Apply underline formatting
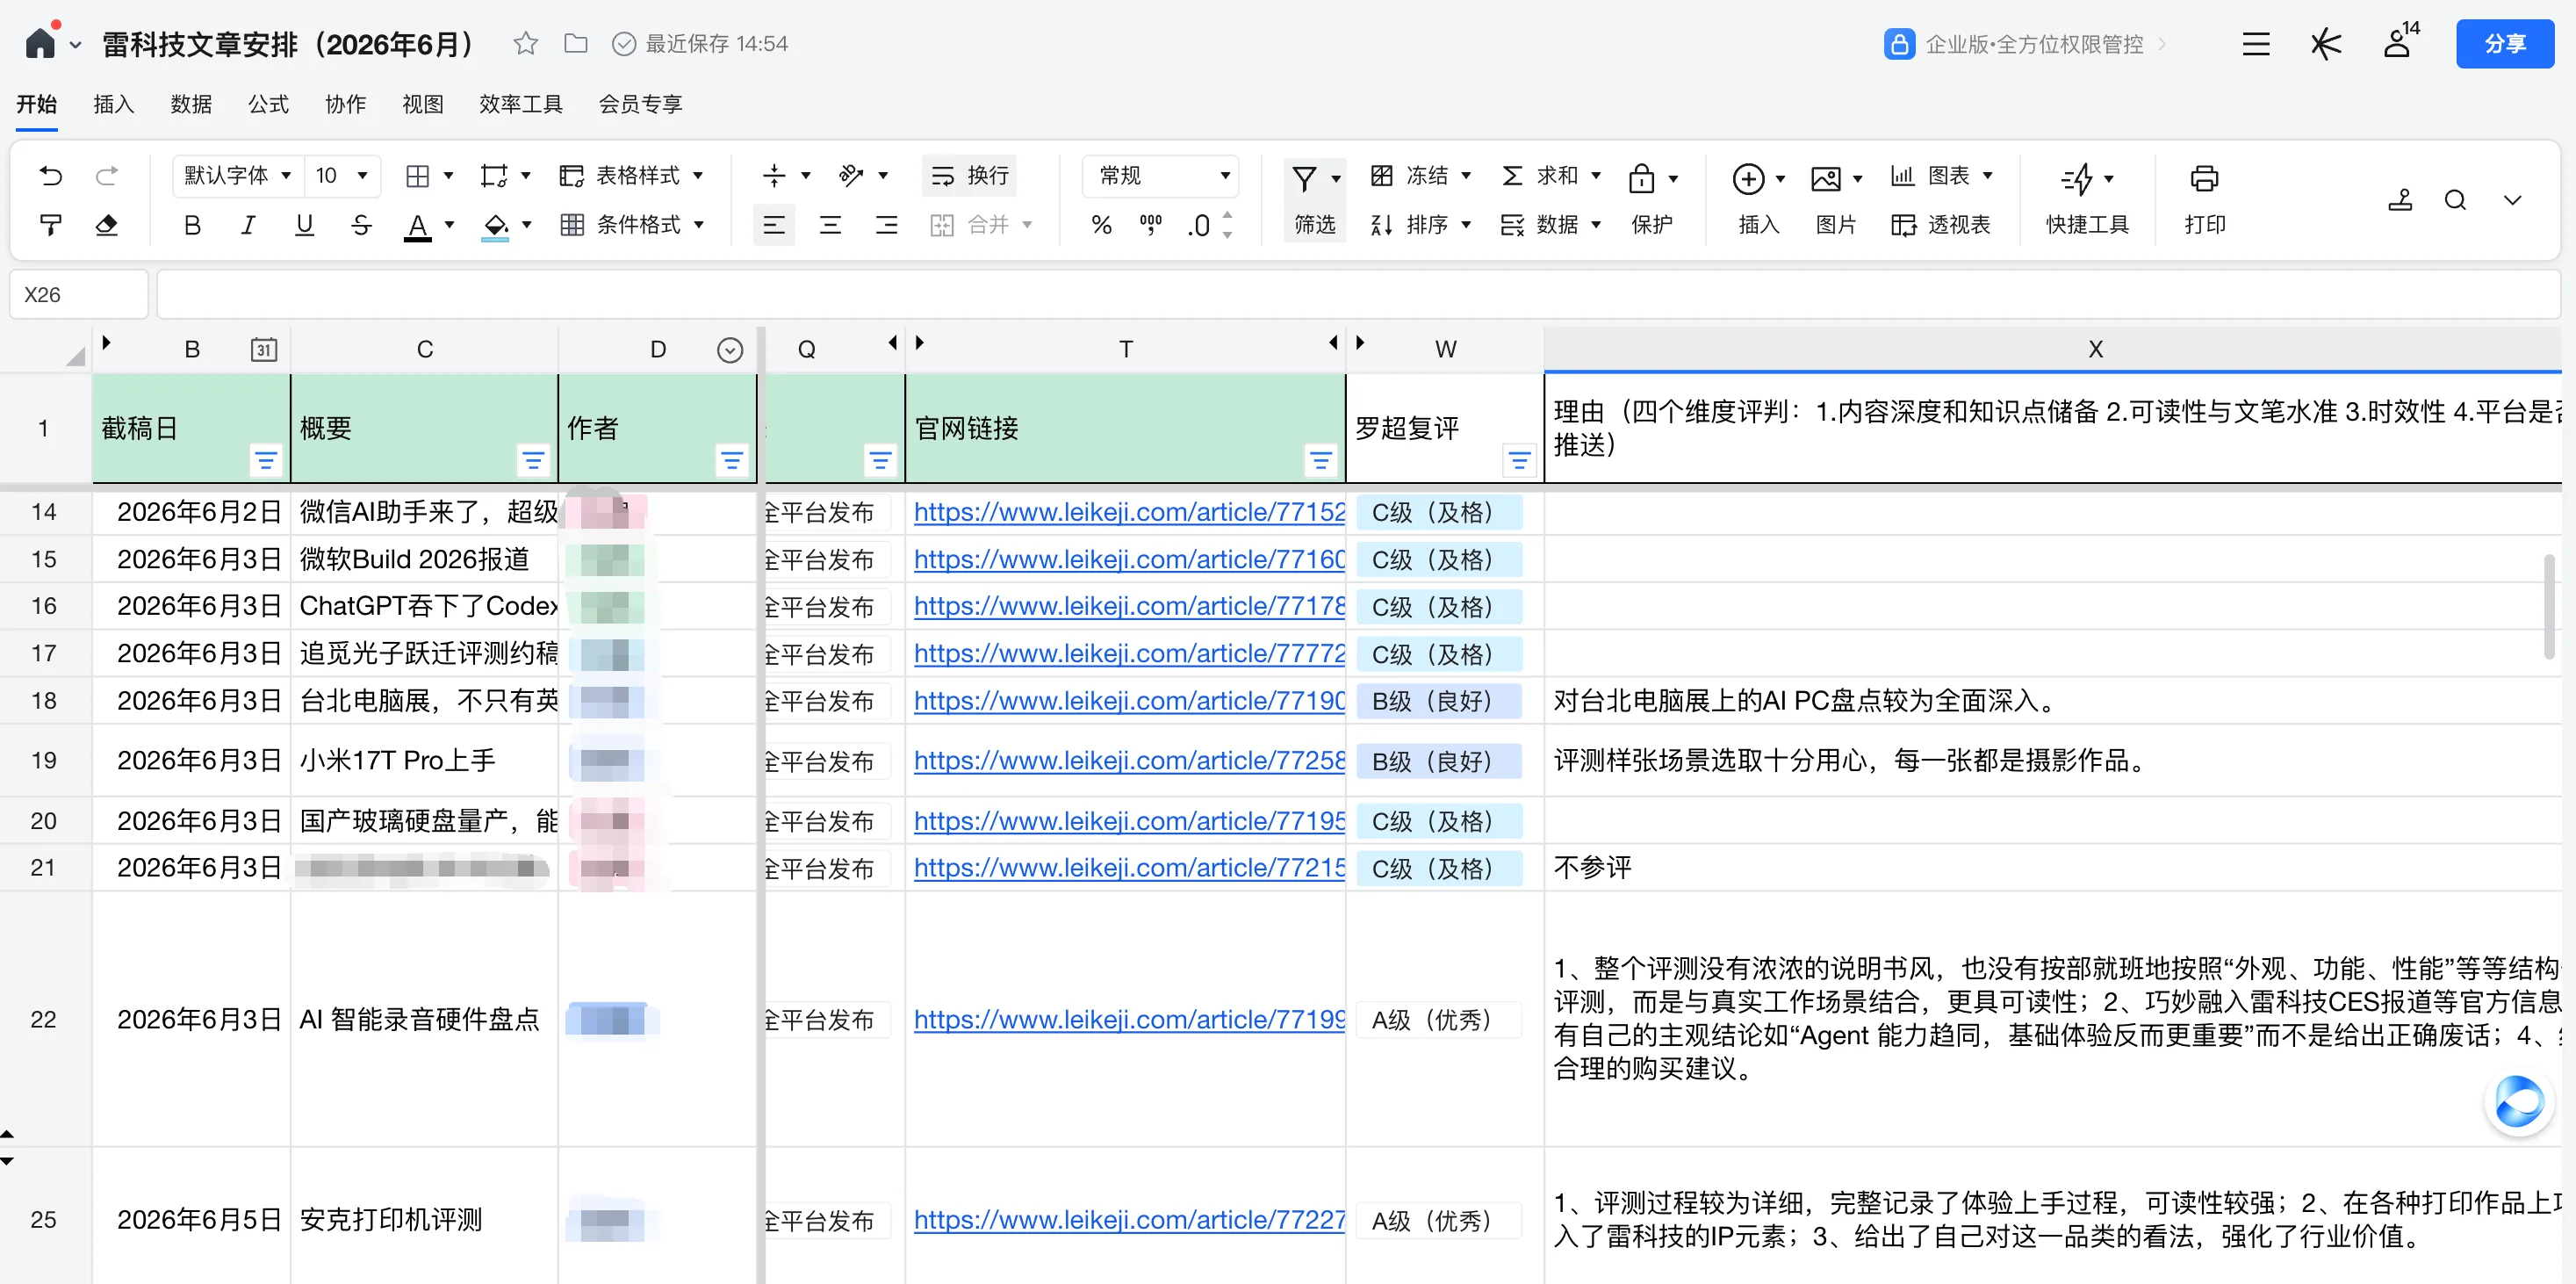This screenshot has height=1284, width=2576. (x=305, y=225)
